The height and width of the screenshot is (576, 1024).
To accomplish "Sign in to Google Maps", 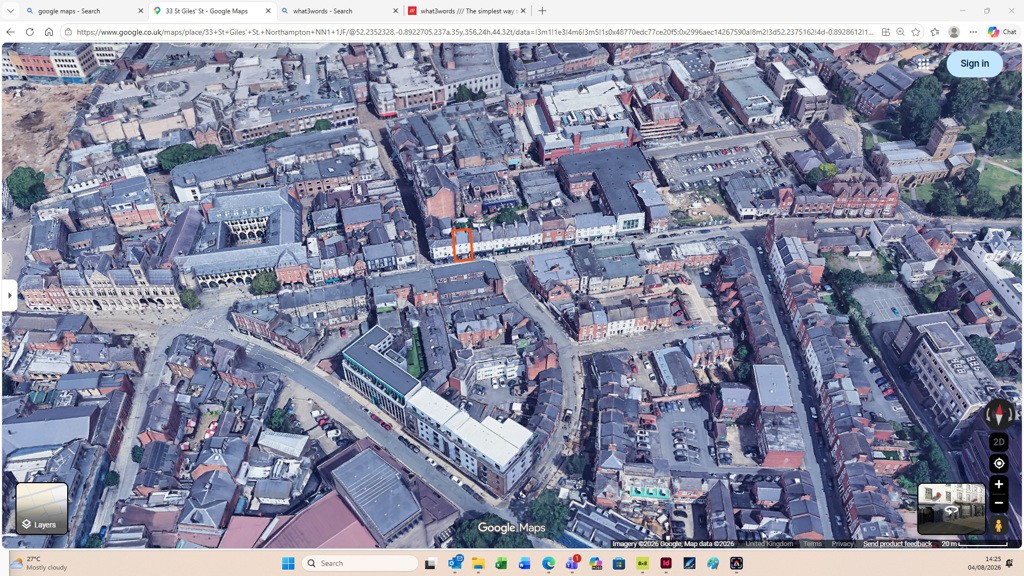I will click(974, 63).
